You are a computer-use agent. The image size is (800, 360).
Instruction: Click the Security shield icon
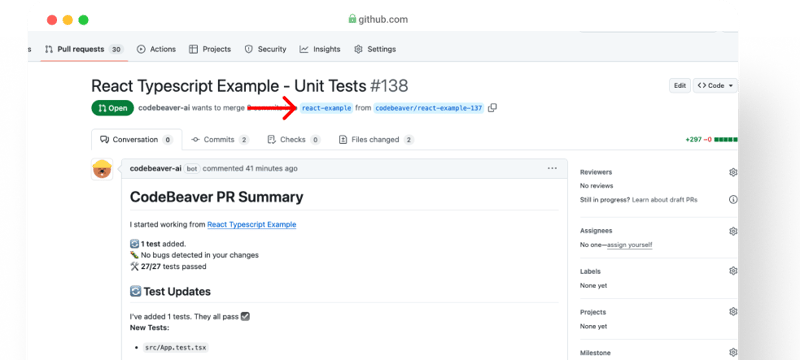pos(249,49)
